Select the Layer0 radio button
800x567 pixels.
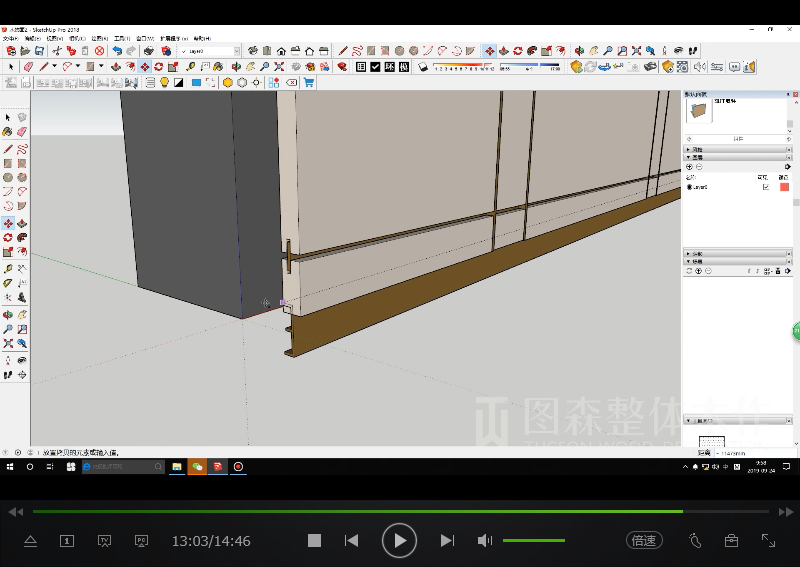690,187
